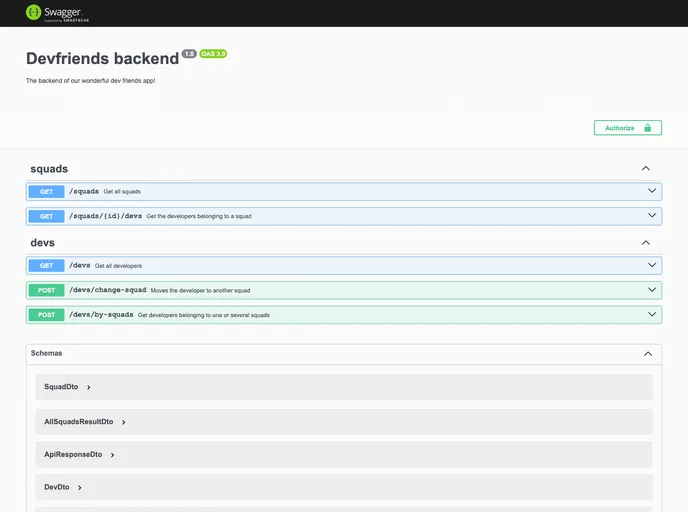Click the POST badge for /devs/change-squad
The height and width of the screenshot is (512, 688).
[x=46, y=290]
